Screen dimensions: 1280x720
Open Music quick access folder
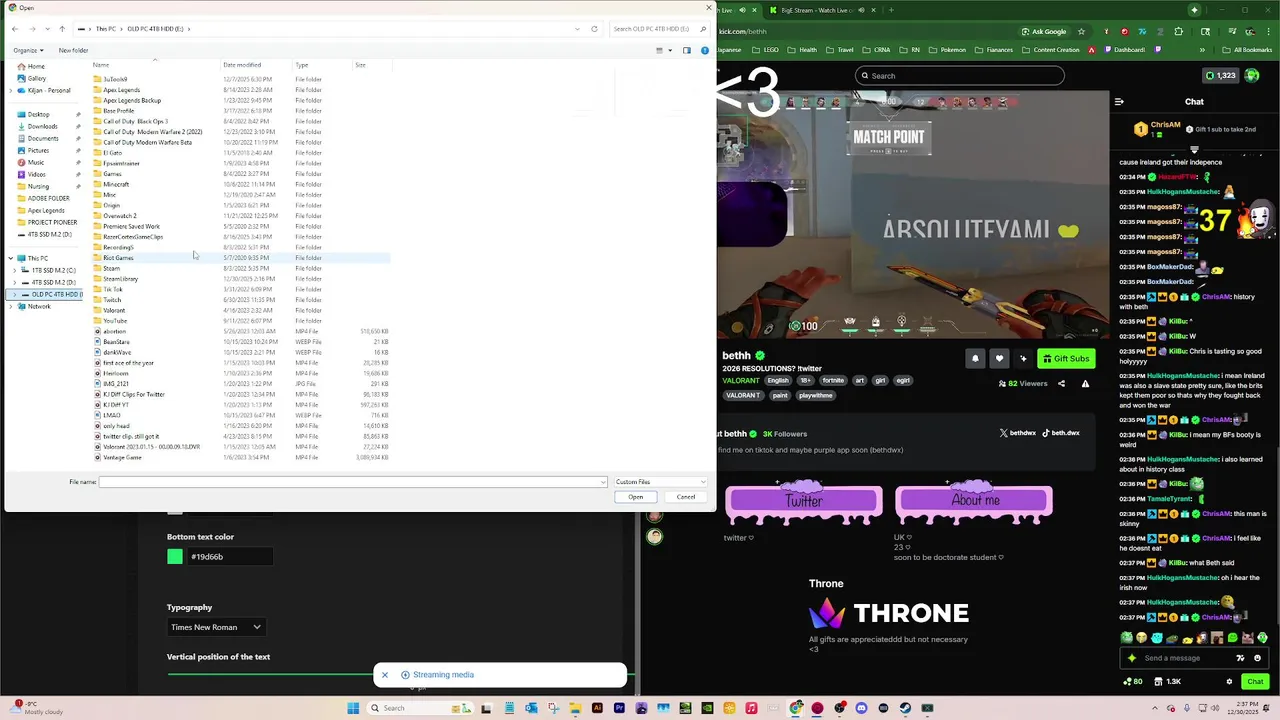point(36,162)
